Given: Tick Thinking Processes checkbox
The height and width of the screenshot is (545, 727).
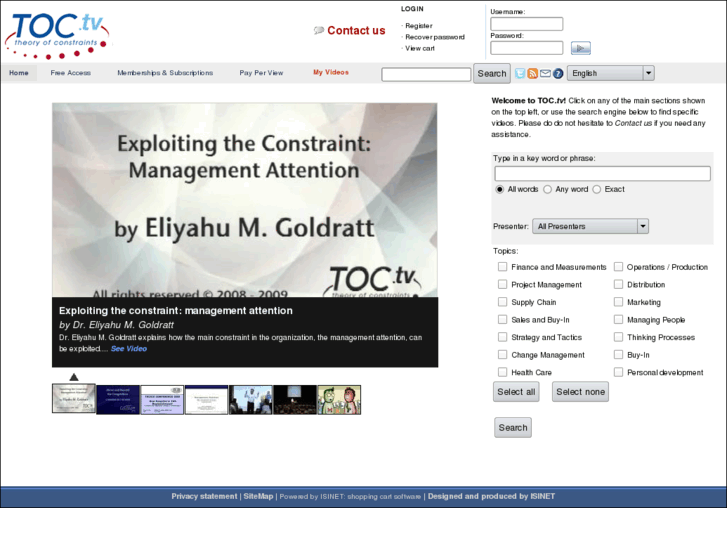Looking at the screenshot, I should (x=618, y=337).
